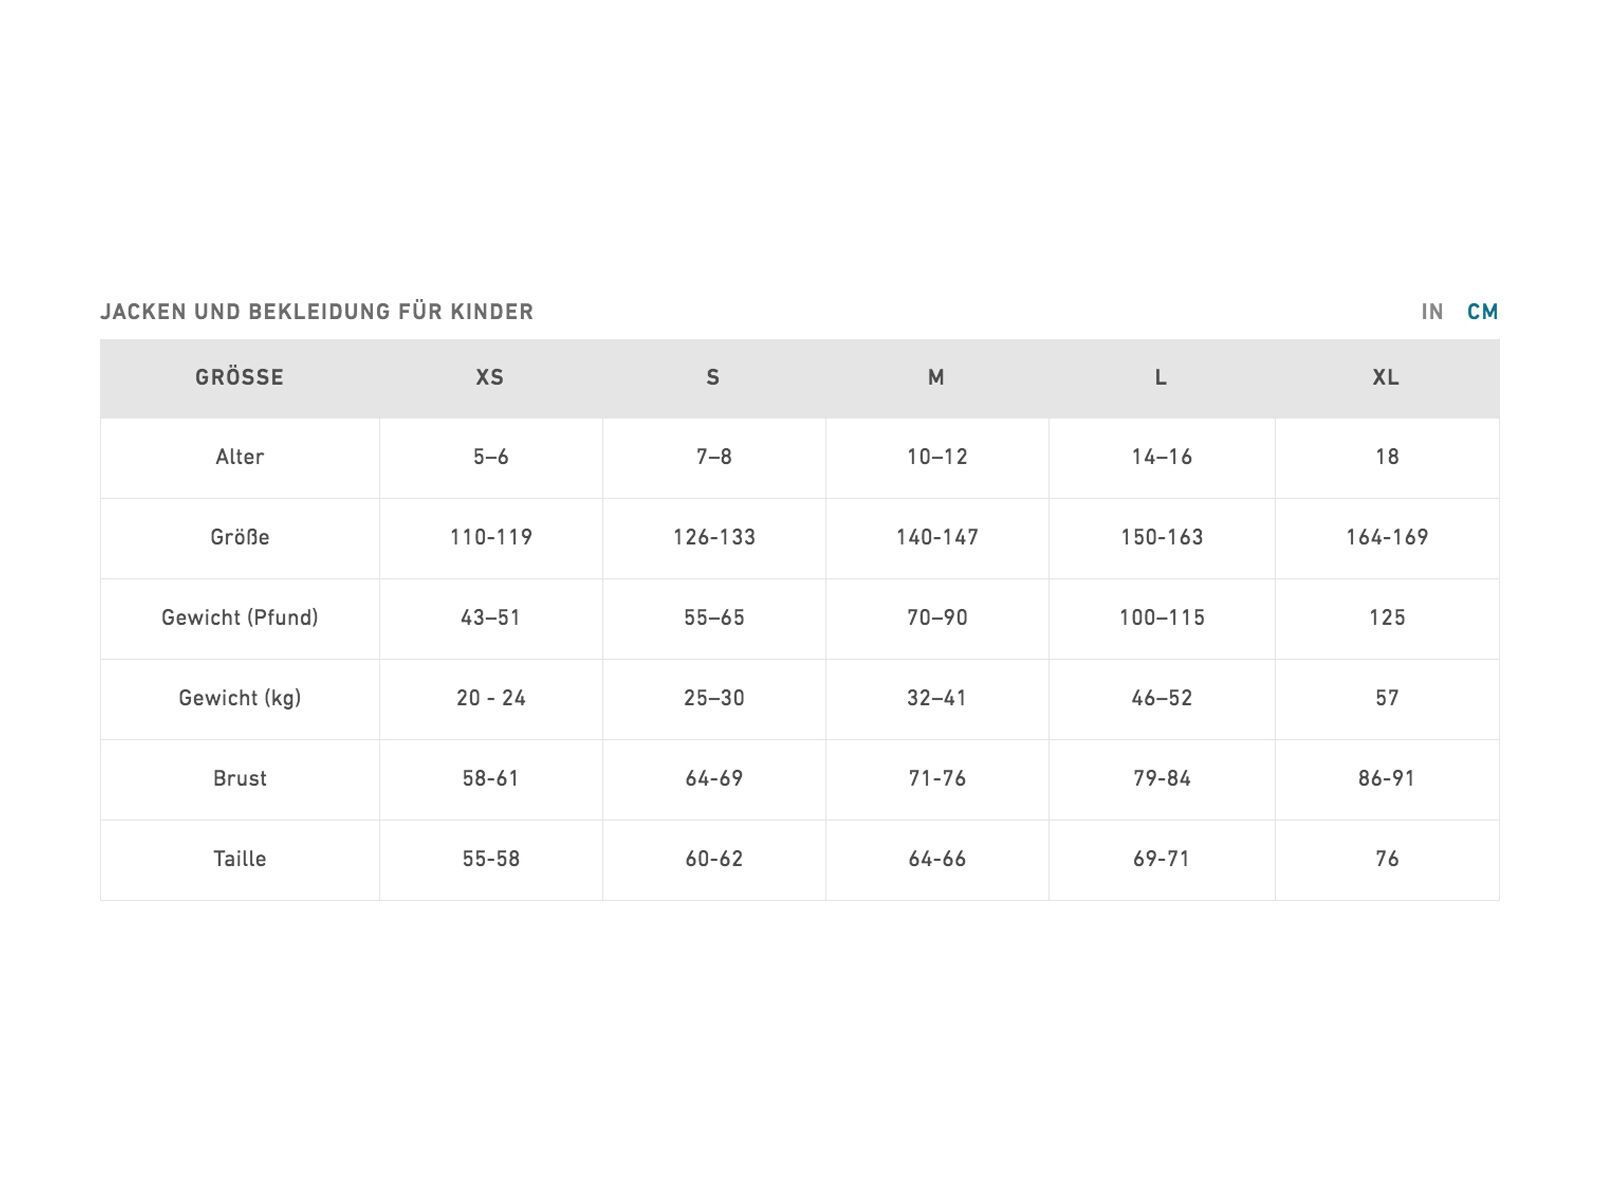Click the M height cell 140-147

(937, 538)
